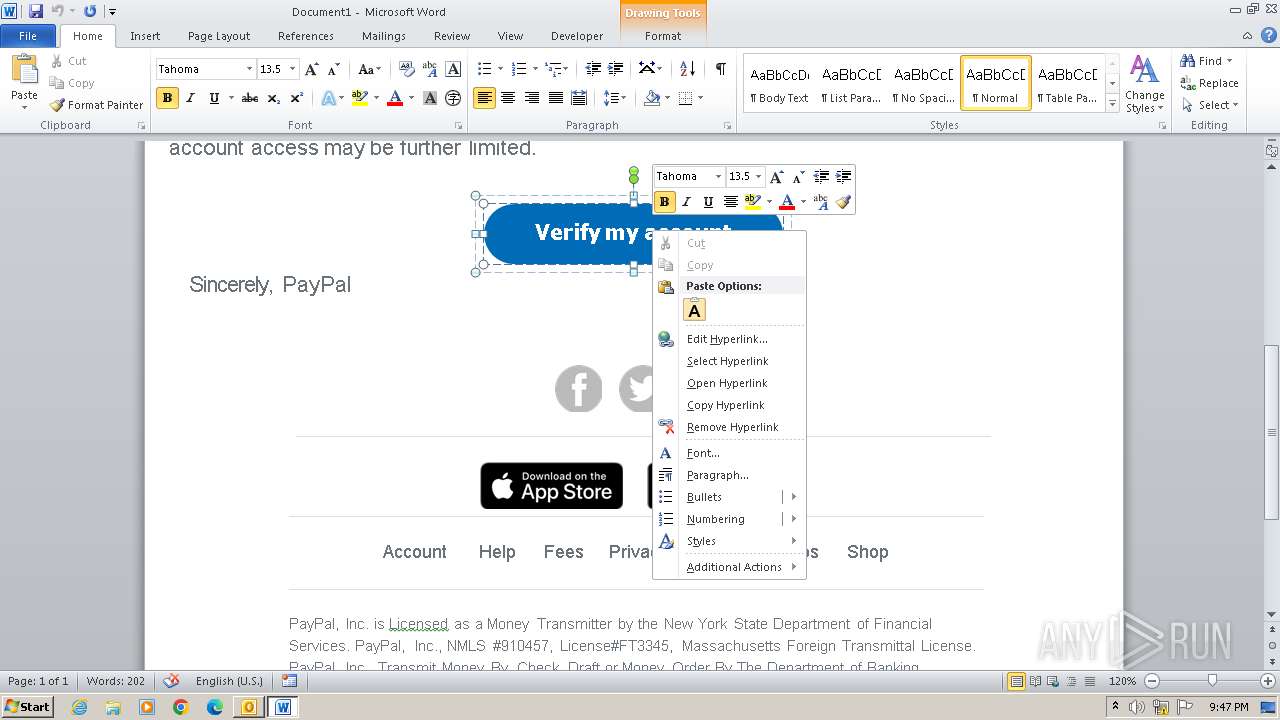Open the zoom level 120% dialog
Image resolution: width=1280 pixels, height=720 pixels.
1122,681
